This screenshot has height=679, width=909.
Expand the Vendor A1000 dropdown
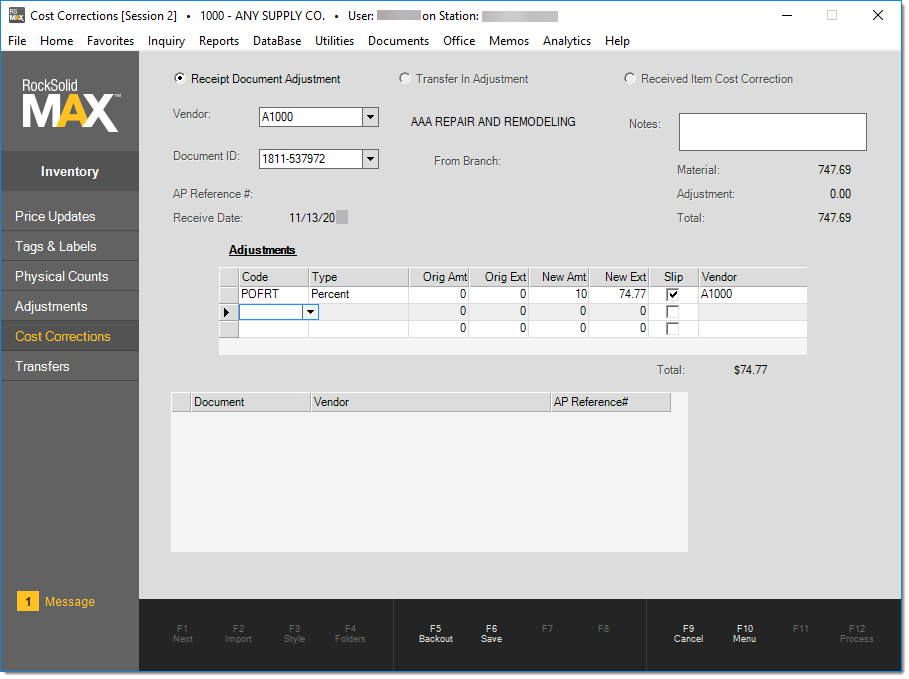[370, 117]
